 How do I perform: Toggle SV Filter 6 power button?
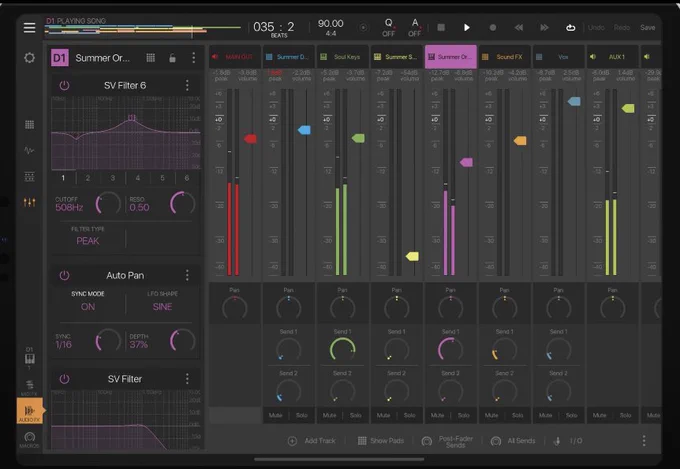[x=64, y=85]
